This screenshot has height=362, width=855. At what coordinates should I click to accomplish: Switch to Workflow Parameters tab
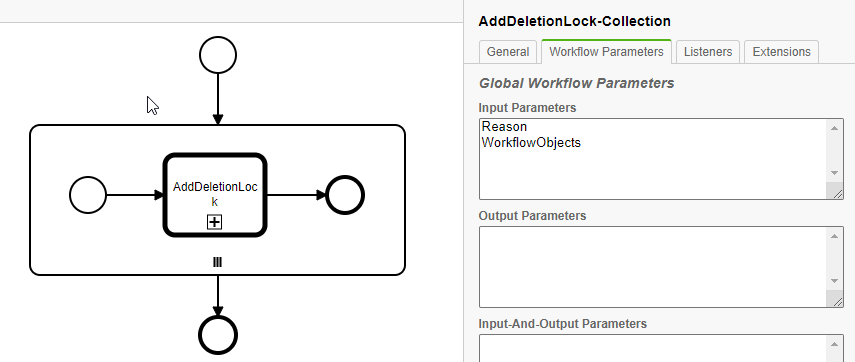coord(606,52)
